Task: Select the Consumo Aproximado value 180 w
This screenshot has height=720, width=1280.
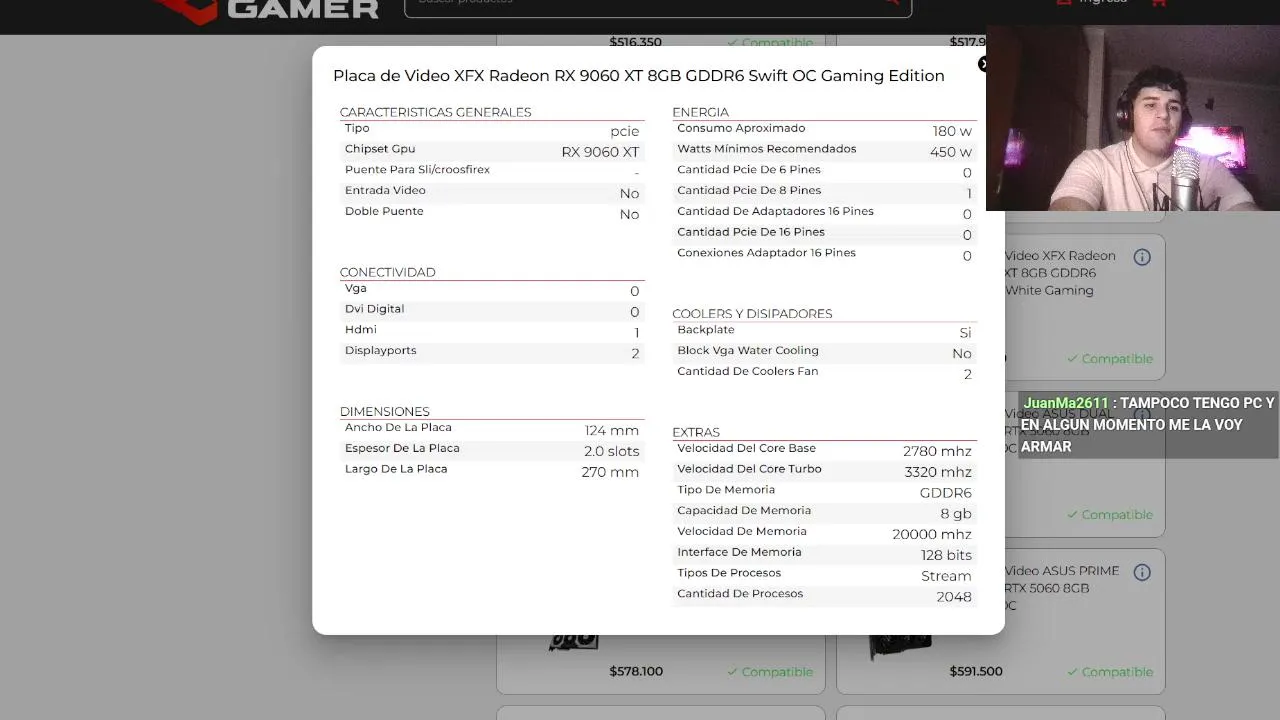Action: pyautogui.click(x=952, y=131)
